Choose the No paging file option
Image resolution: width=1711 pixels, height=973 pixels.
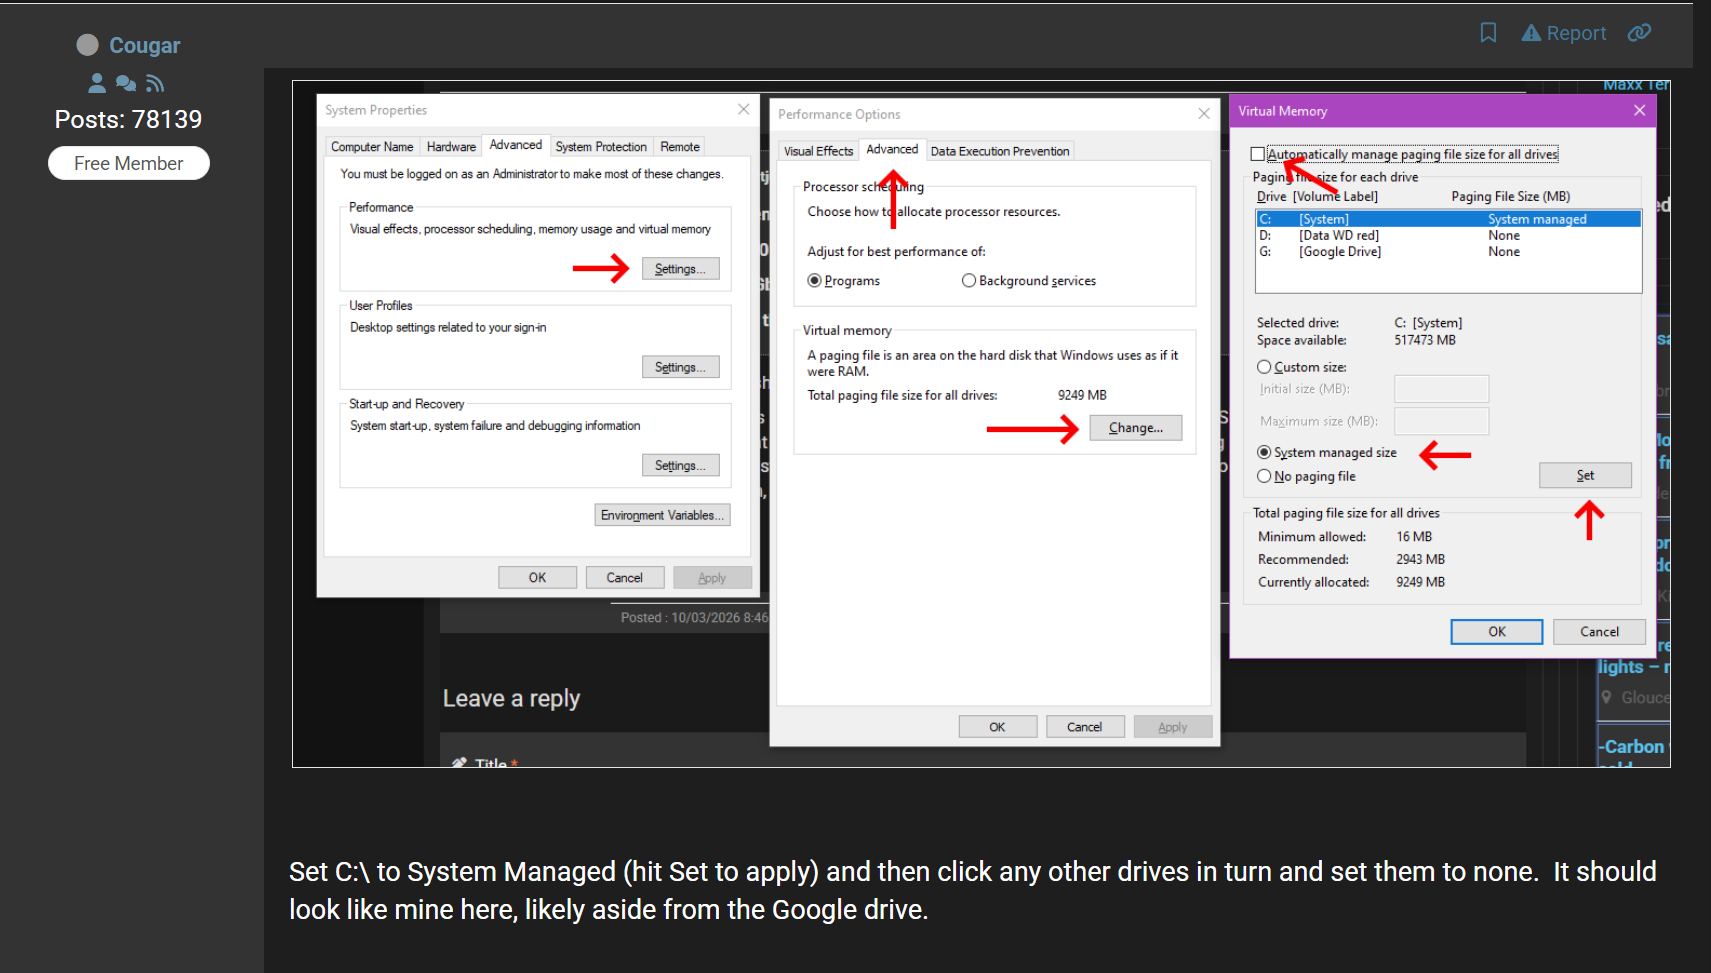(x=1264, y=476)
